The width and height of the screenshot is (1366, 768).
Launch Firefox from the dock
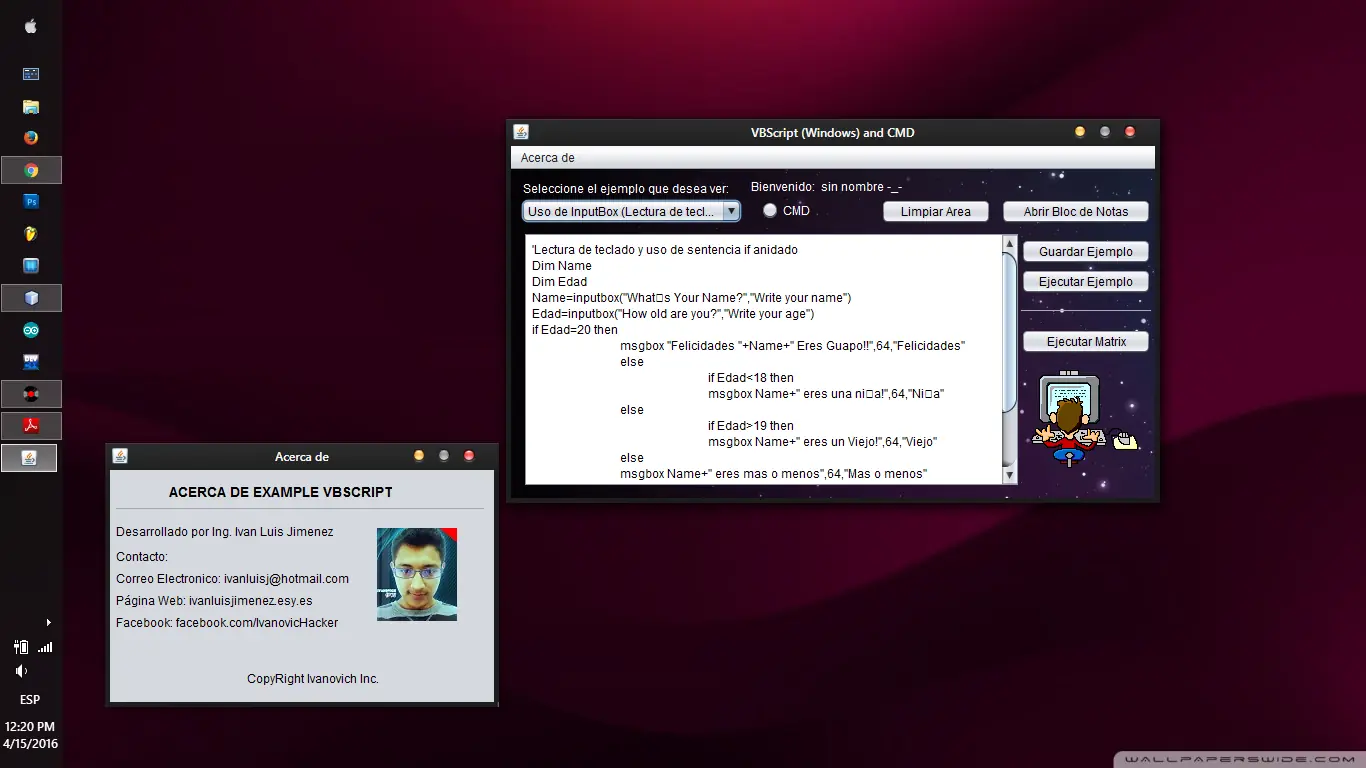(x=31, y=138)
